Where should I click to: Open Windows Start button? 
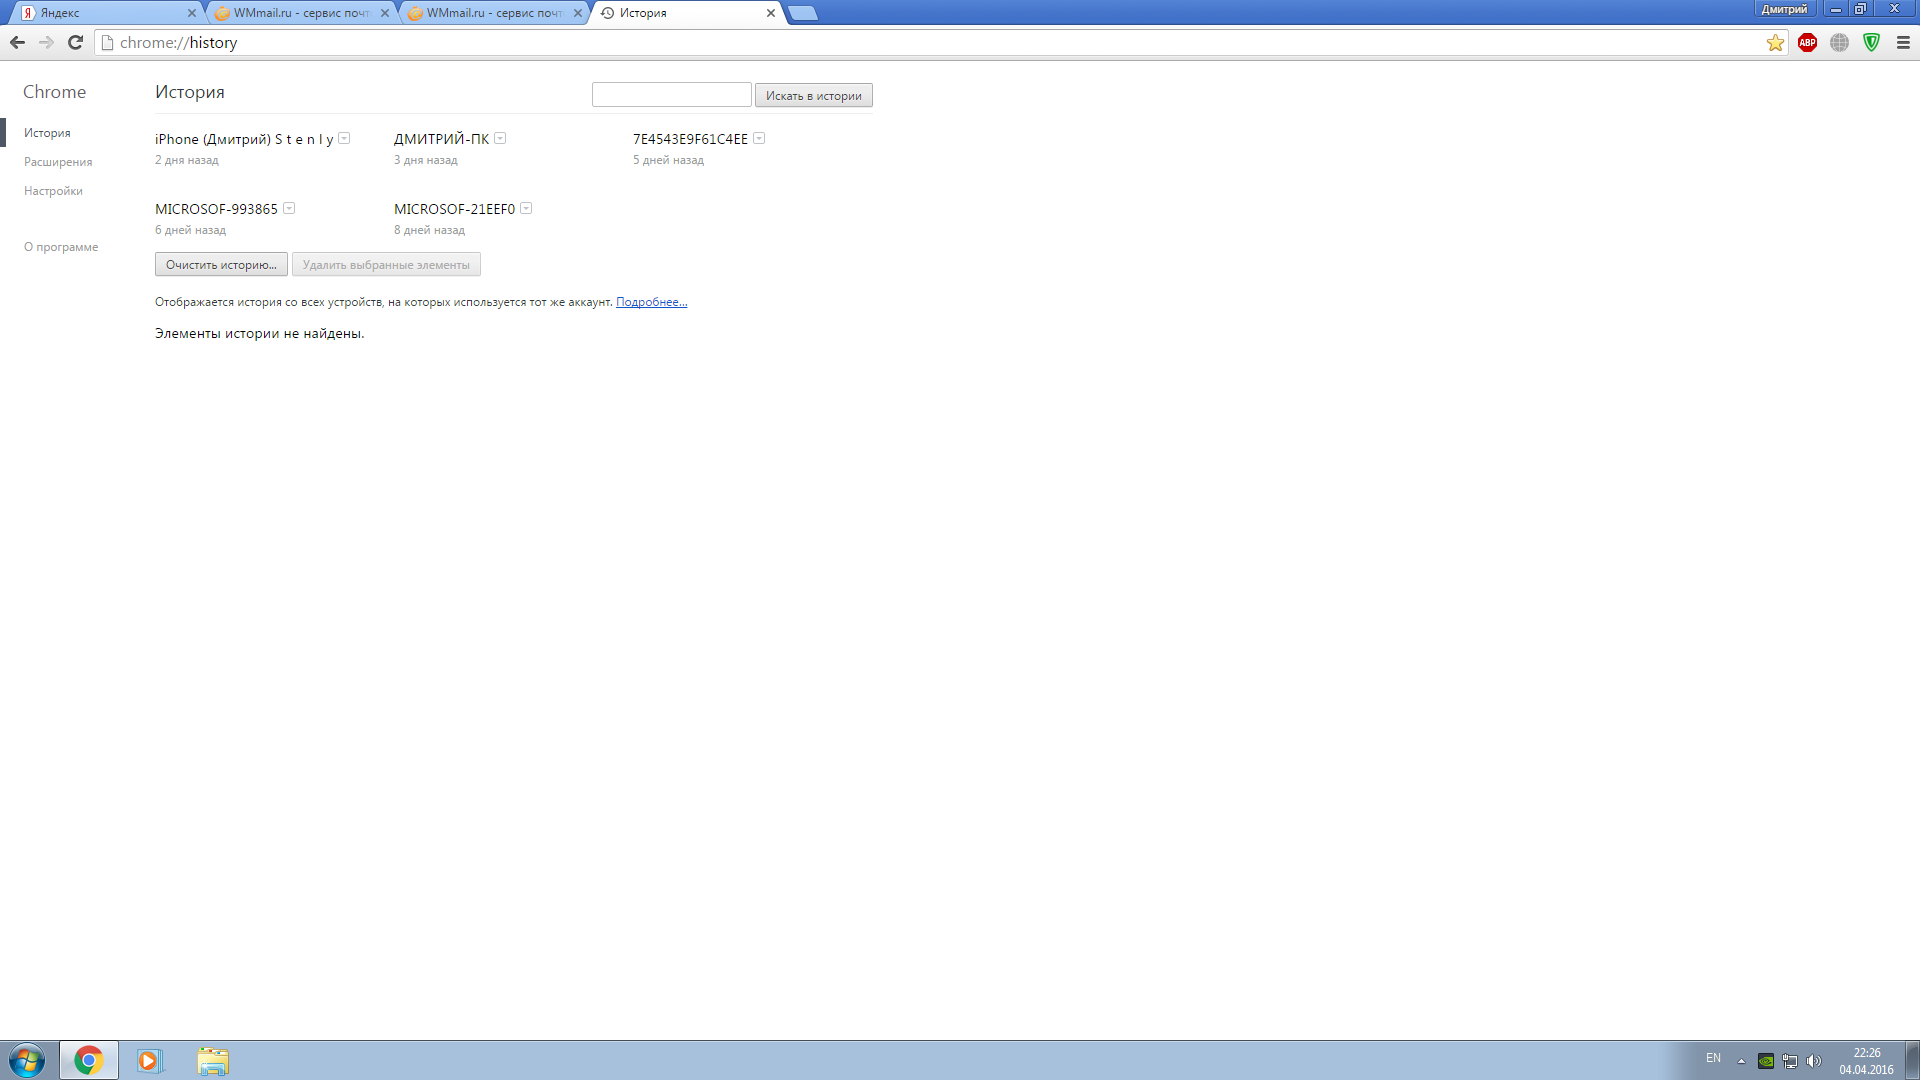pyautogui.click(x=27, y=1060)
